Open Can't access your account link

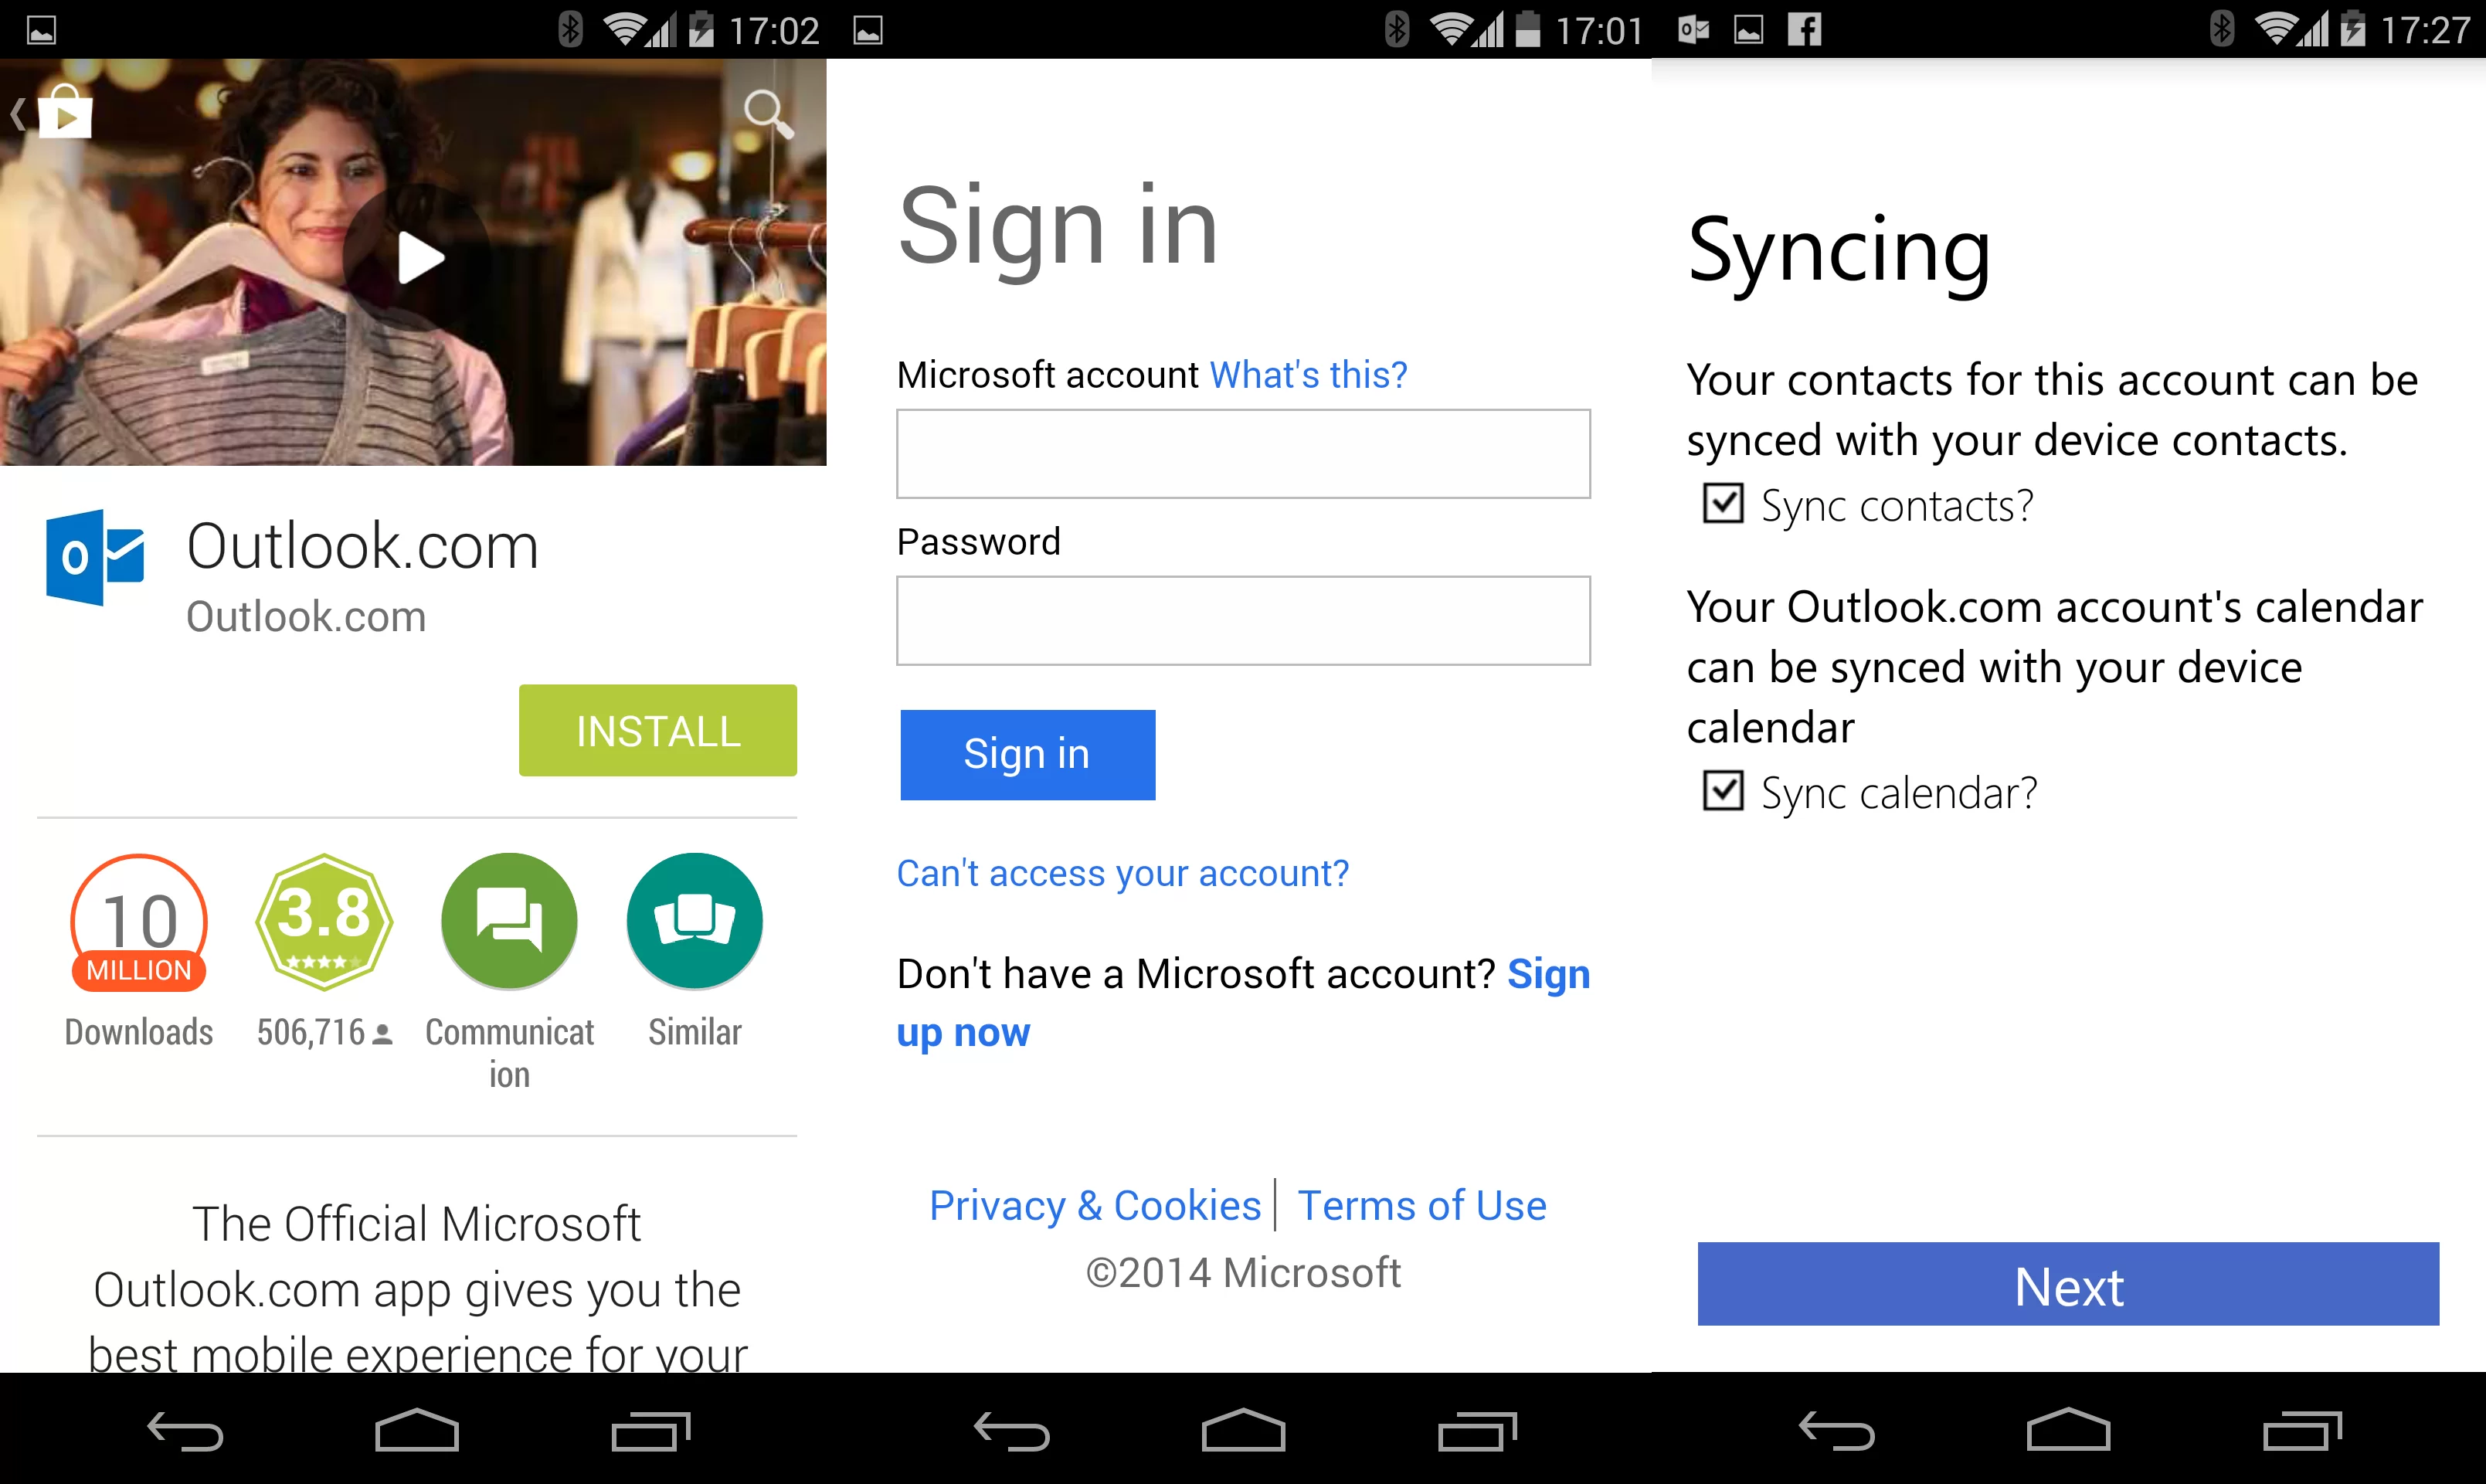[x=1122, y=873]
